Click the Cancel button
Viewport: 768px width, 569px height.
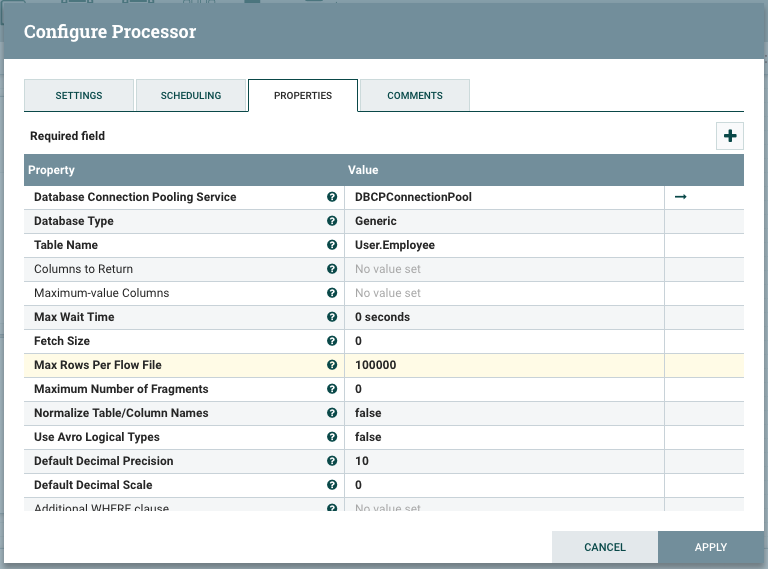(x=605, y=547)
